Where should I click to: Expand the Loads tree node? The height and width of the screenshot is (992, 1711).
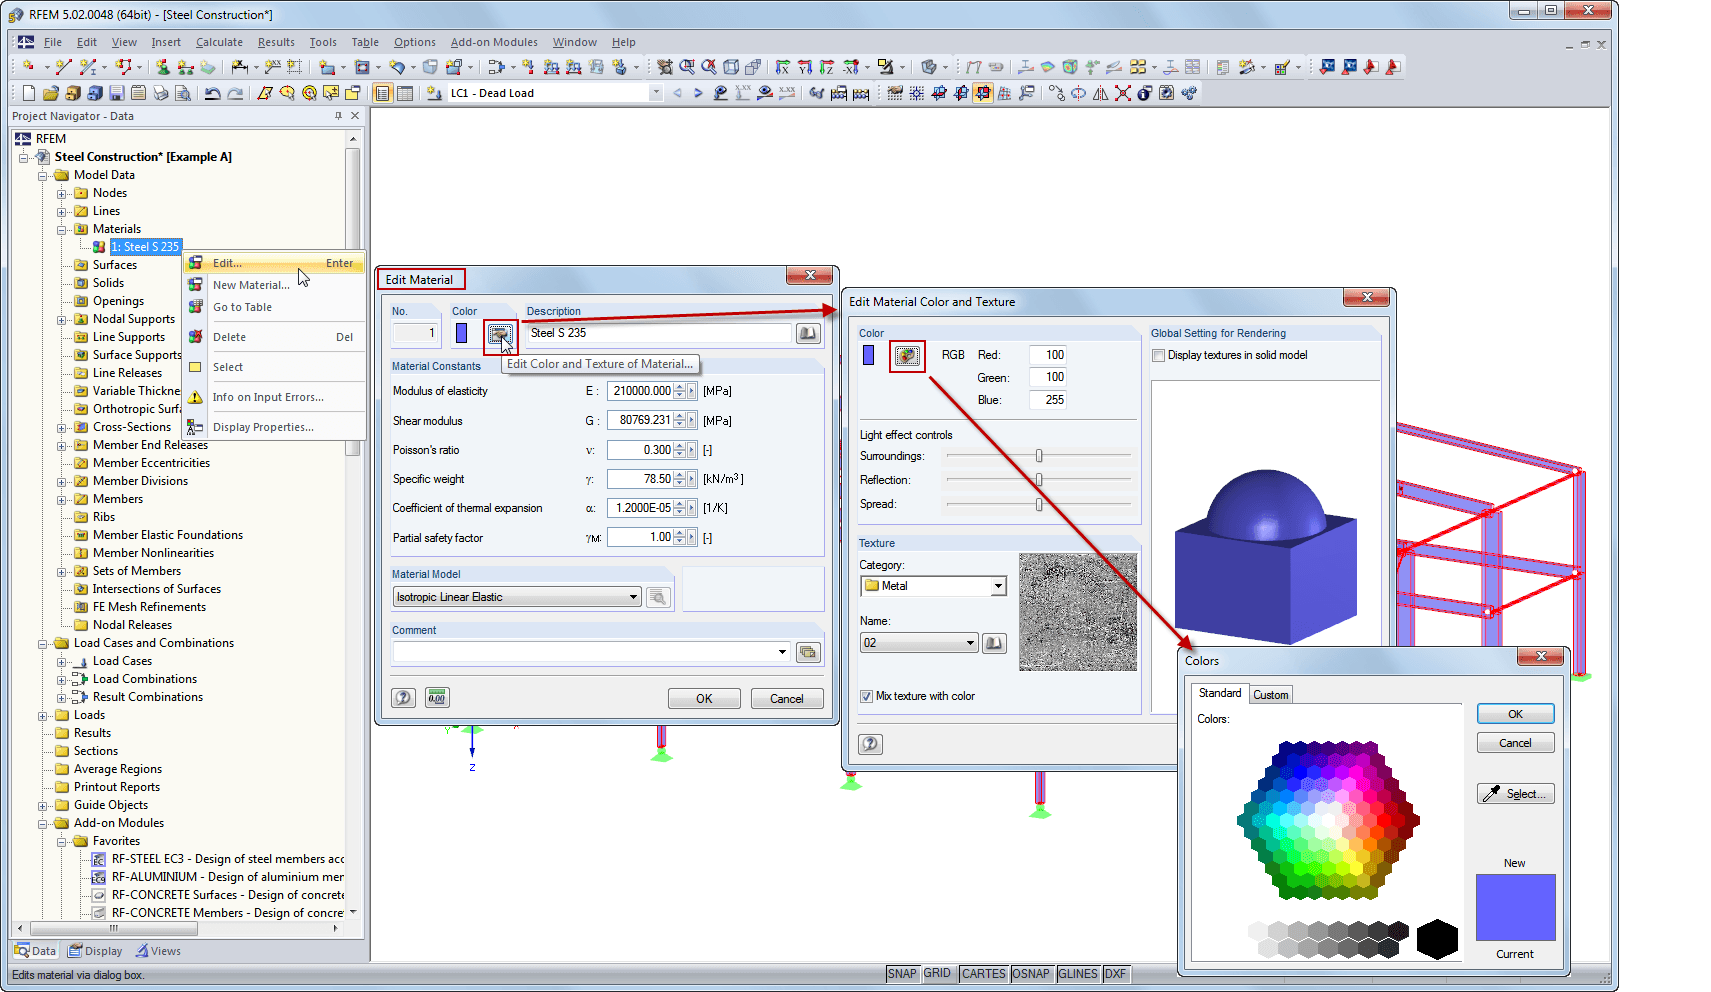coord(42,716)
